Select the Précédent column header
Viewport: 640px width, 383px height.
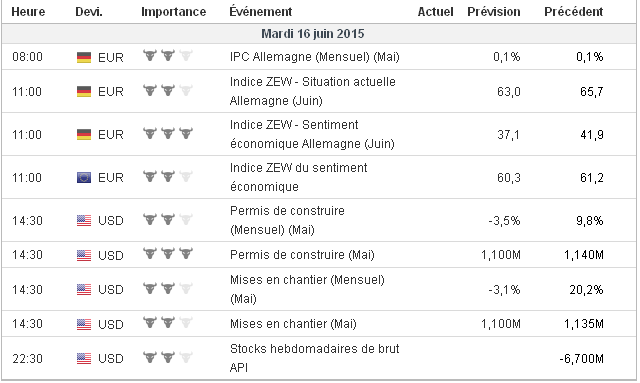(573, 11)
